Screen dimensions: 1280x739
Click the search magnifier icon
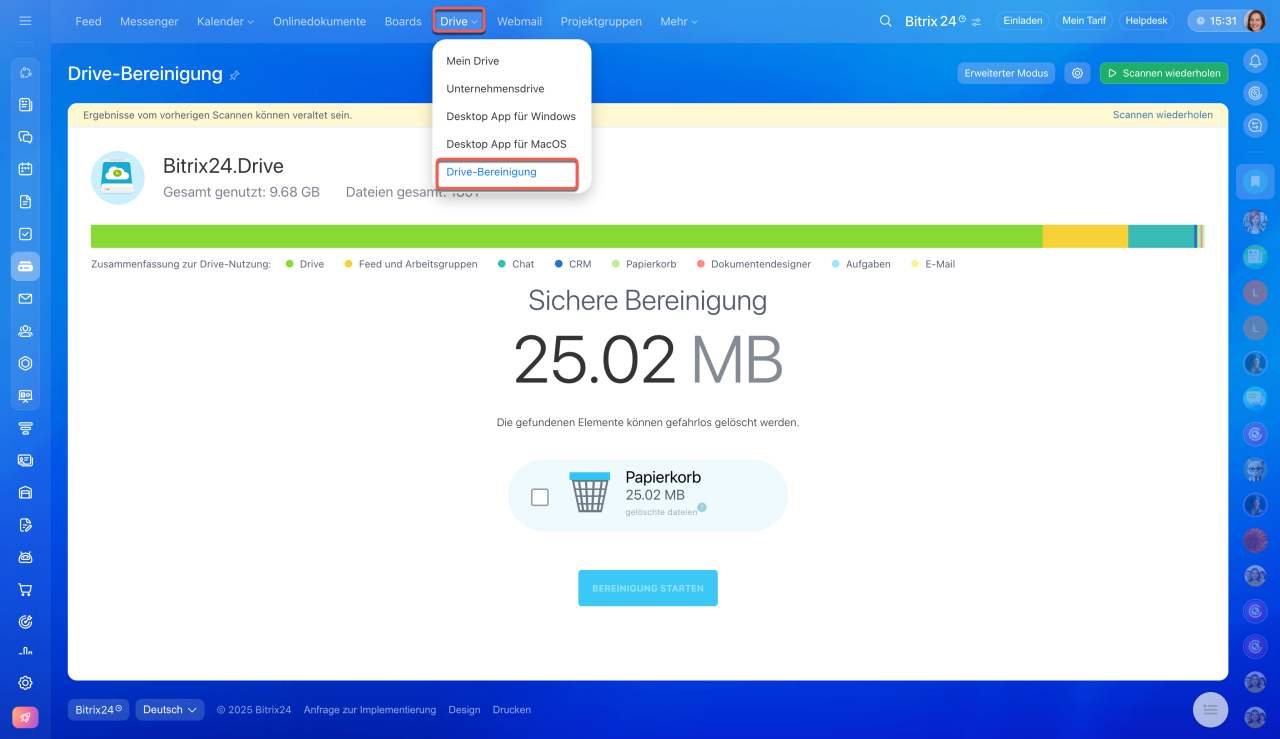885,21
